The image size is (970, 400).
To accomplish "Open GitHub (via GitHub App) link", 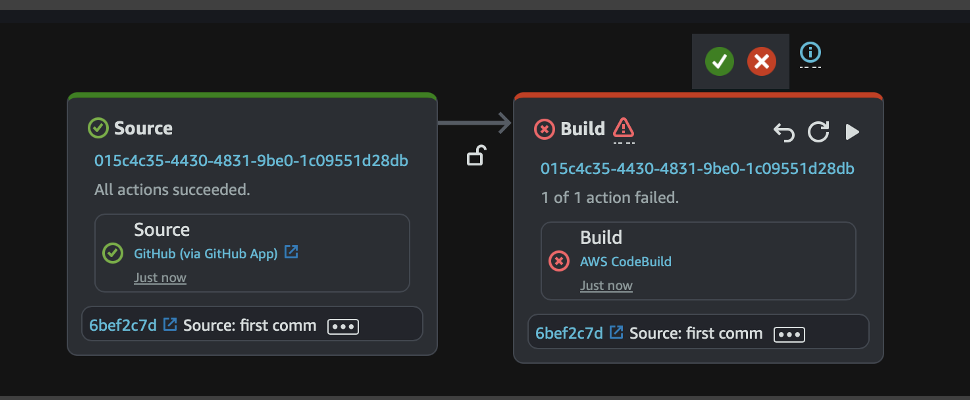I will pyautogui.click(x=206, y=253).
